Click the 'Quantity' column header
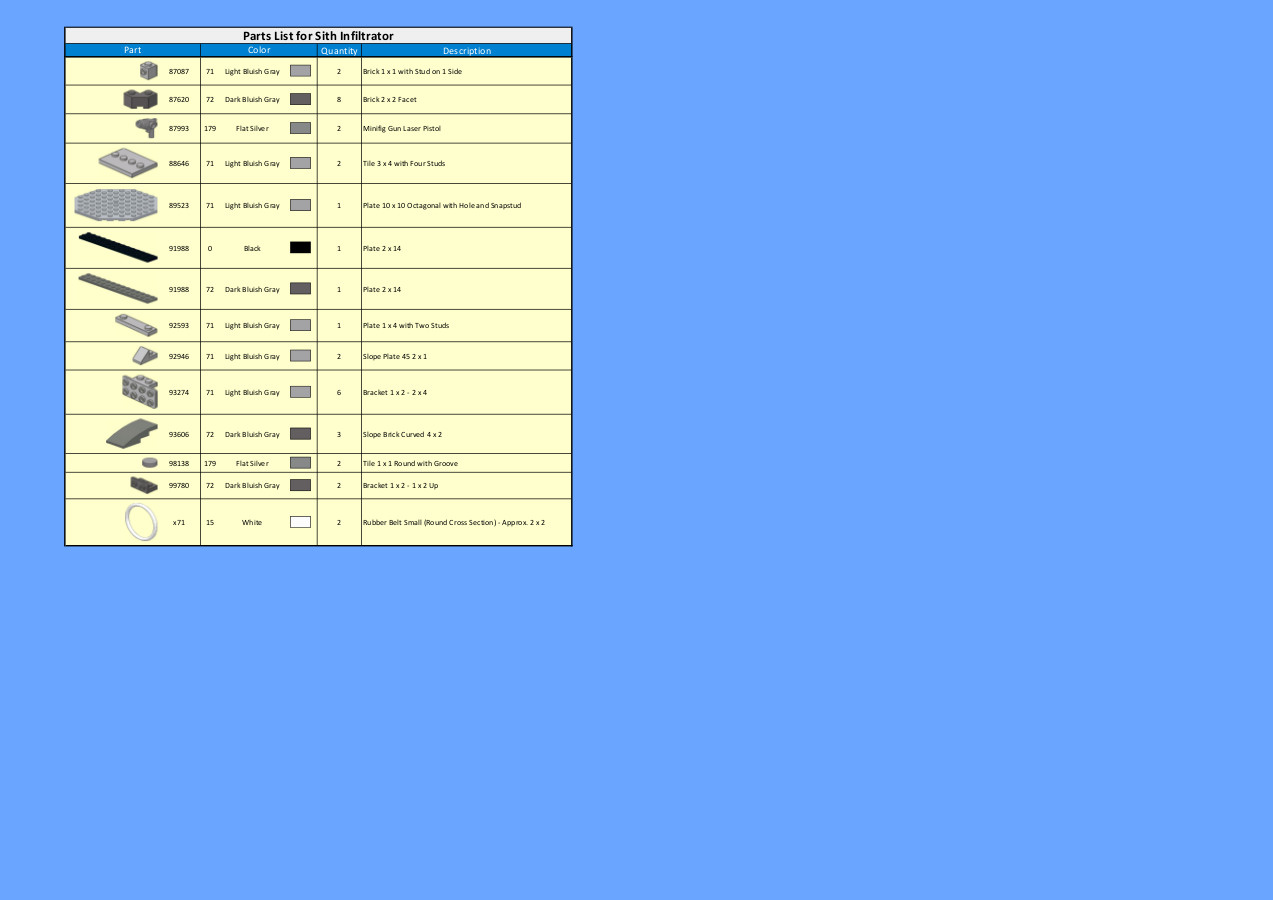The image size is (1273, 900). (x=339, y=50)
